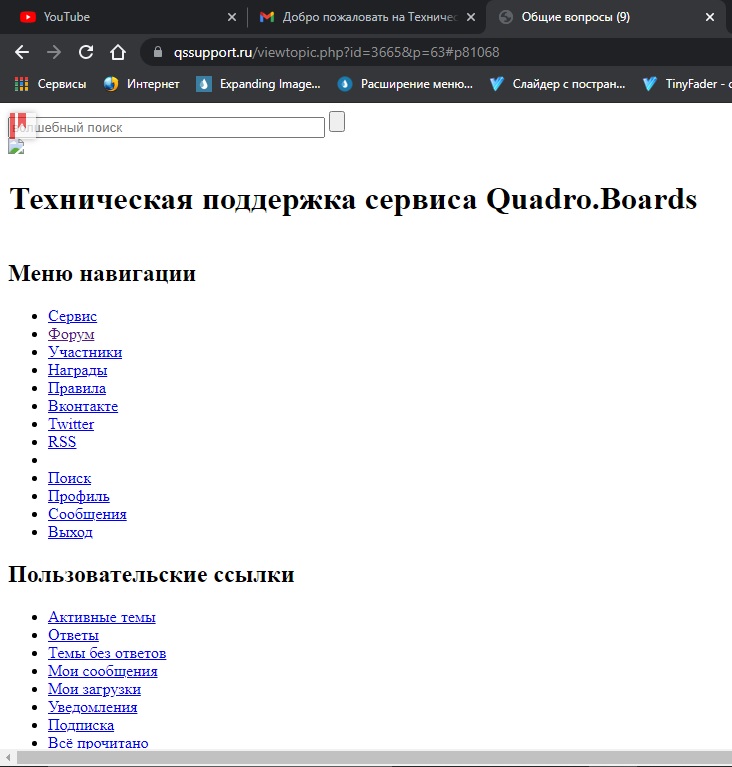Screen dimensions: 732x767
Task: Open the Профиль link
Action: (79, 496)
